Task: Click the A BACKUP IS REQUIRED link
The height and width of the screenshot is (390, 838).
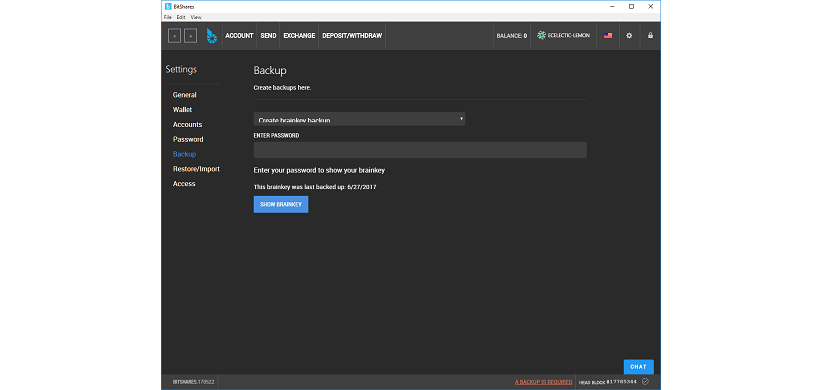Action: click(544, 382)
